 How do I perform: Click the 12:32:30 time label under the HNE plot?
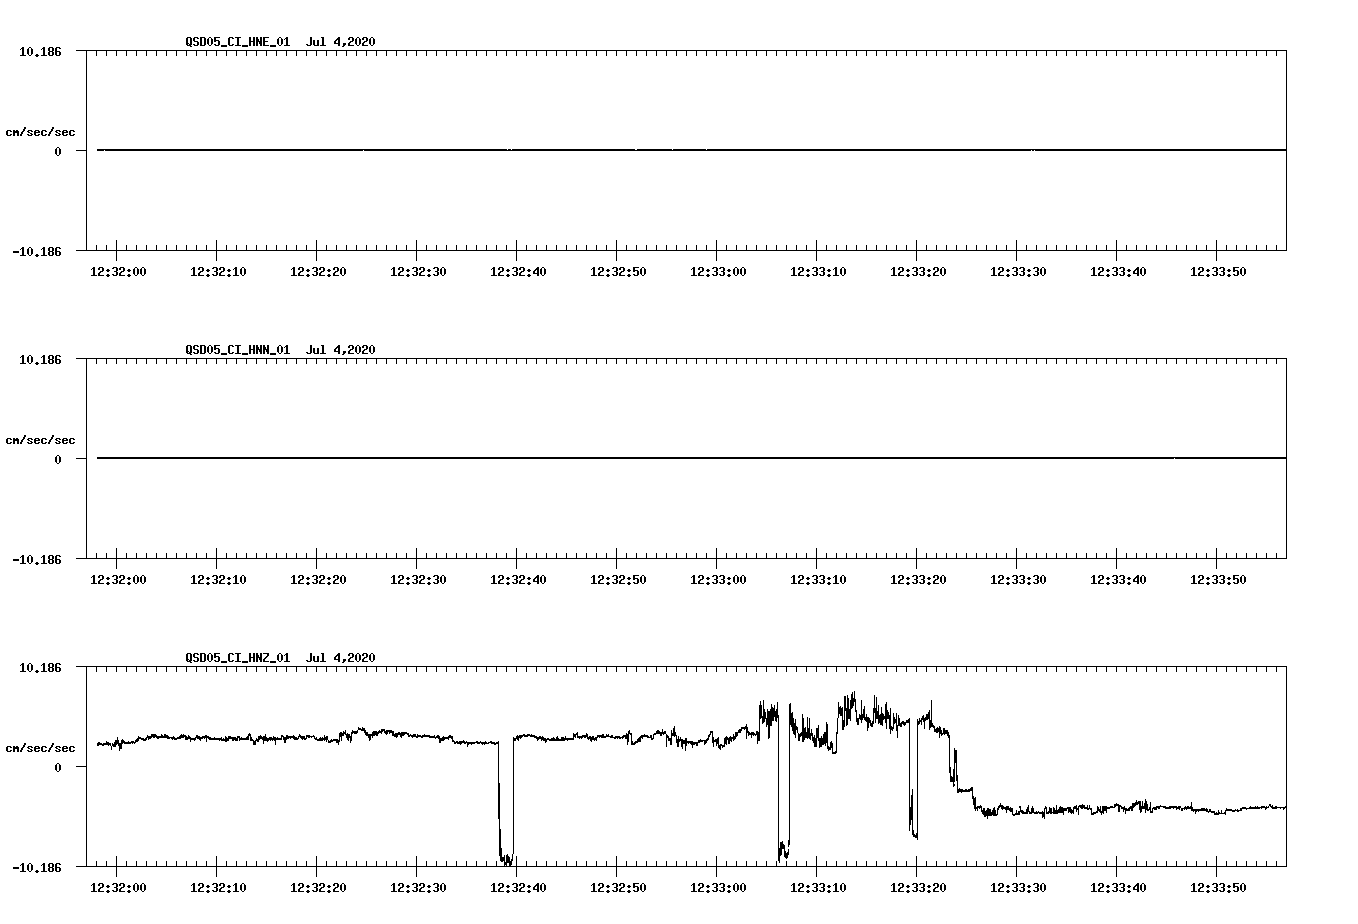click(418, 272)
